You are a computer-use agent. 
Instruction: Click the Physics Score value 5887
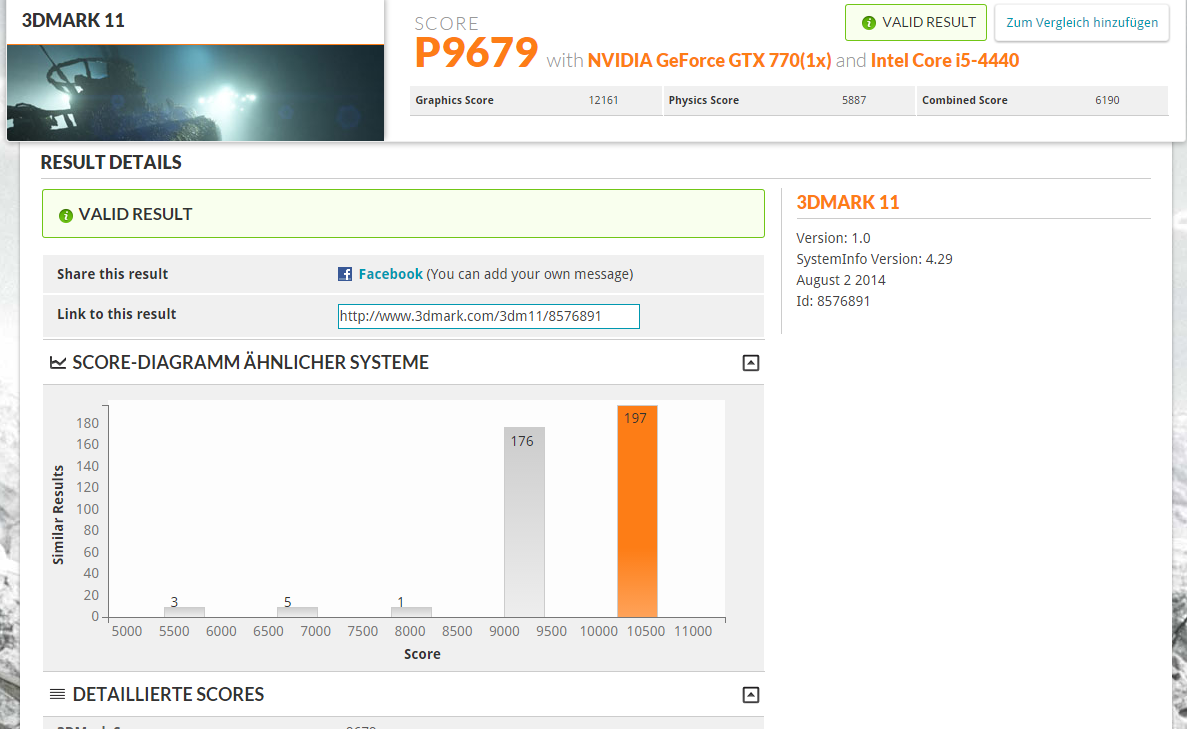click(x=854, y=100)
